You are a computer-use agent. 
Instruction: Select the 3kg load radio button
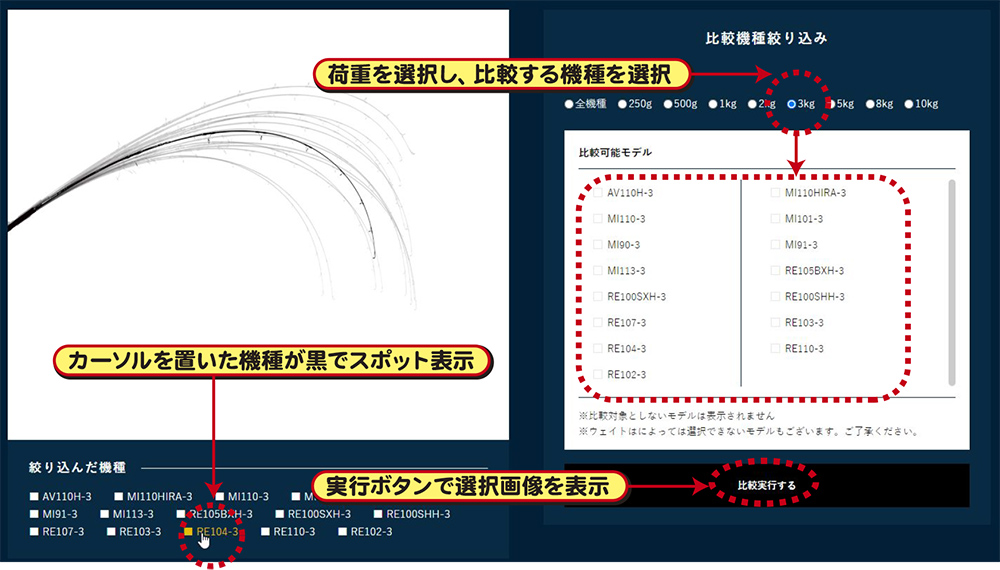point(792,103)
